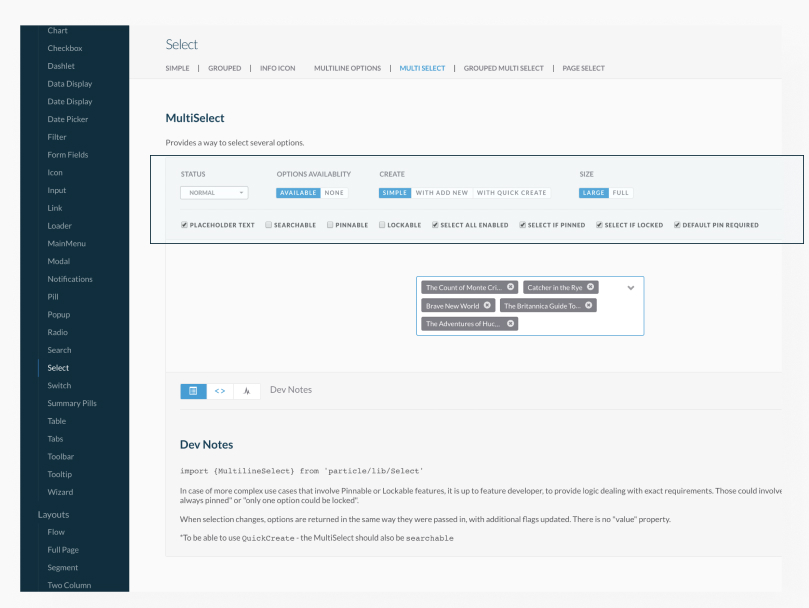Enable the Searchable checkbox
This screenshot has width=809, height=608.
tap(269, 225)
